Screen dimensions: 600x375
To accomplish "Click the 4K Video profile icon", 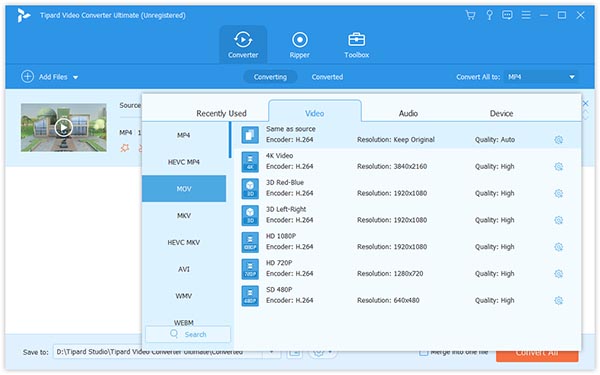I will 250,161.
